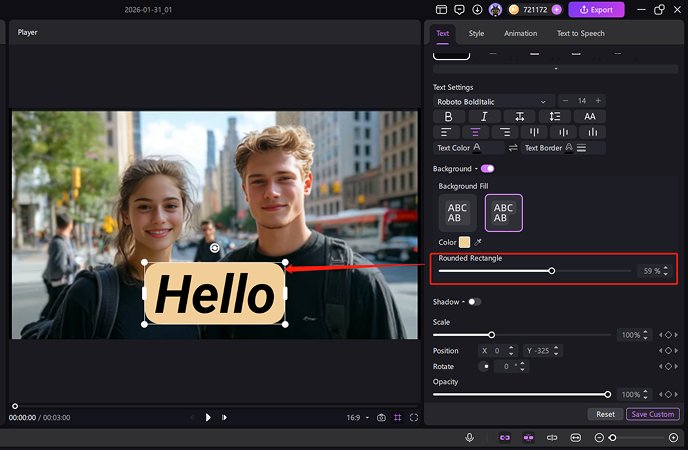This screenshot has height=450, width=688.
Task: Click the Opacity slider handle
Action: (x=607, y=394)
